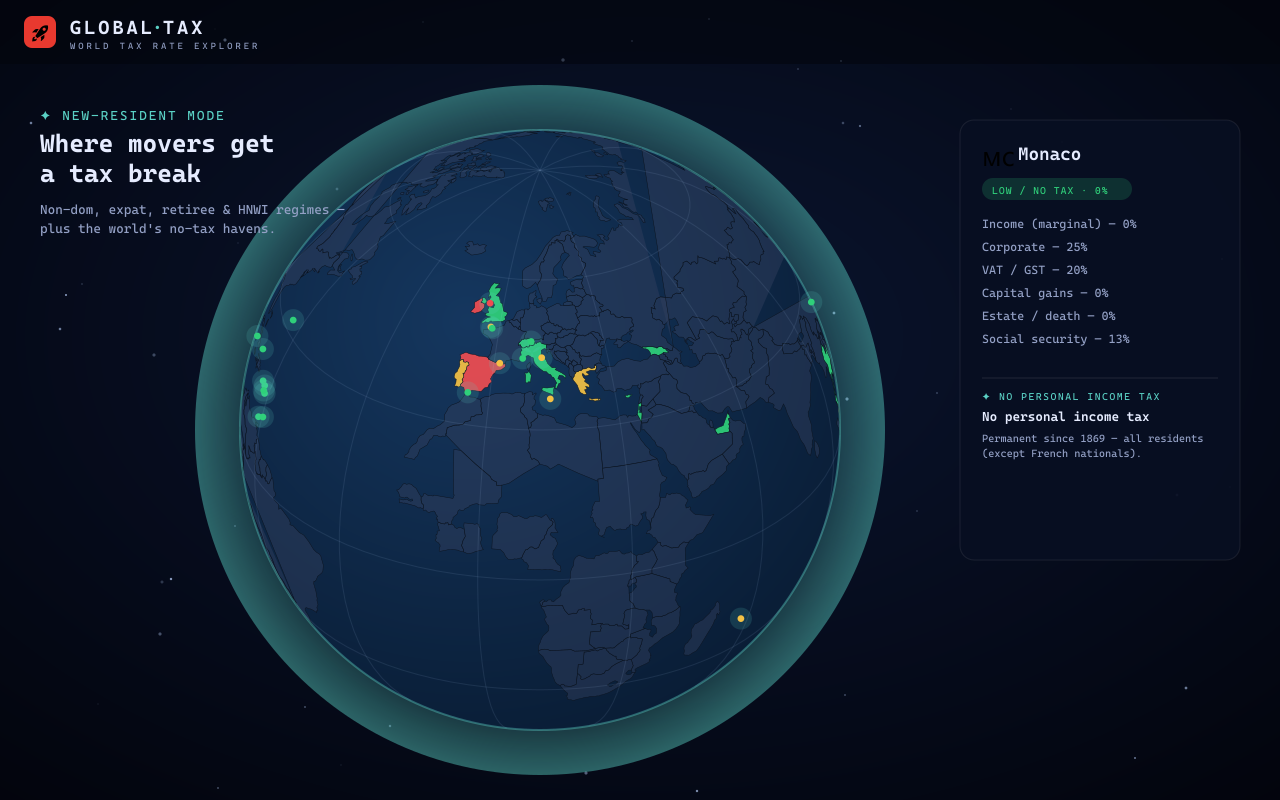This screenshot has height=800, width=1280.
Task: Click the yellow Andorra marker at Spain's northeast
Action: tap(500, 363)
